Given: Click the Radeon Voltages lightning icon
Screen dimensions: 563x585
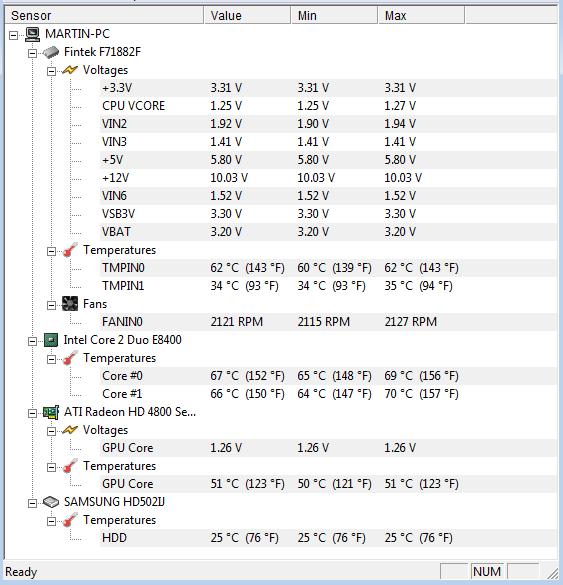Looking at the screenshot, I should (70, 430).
